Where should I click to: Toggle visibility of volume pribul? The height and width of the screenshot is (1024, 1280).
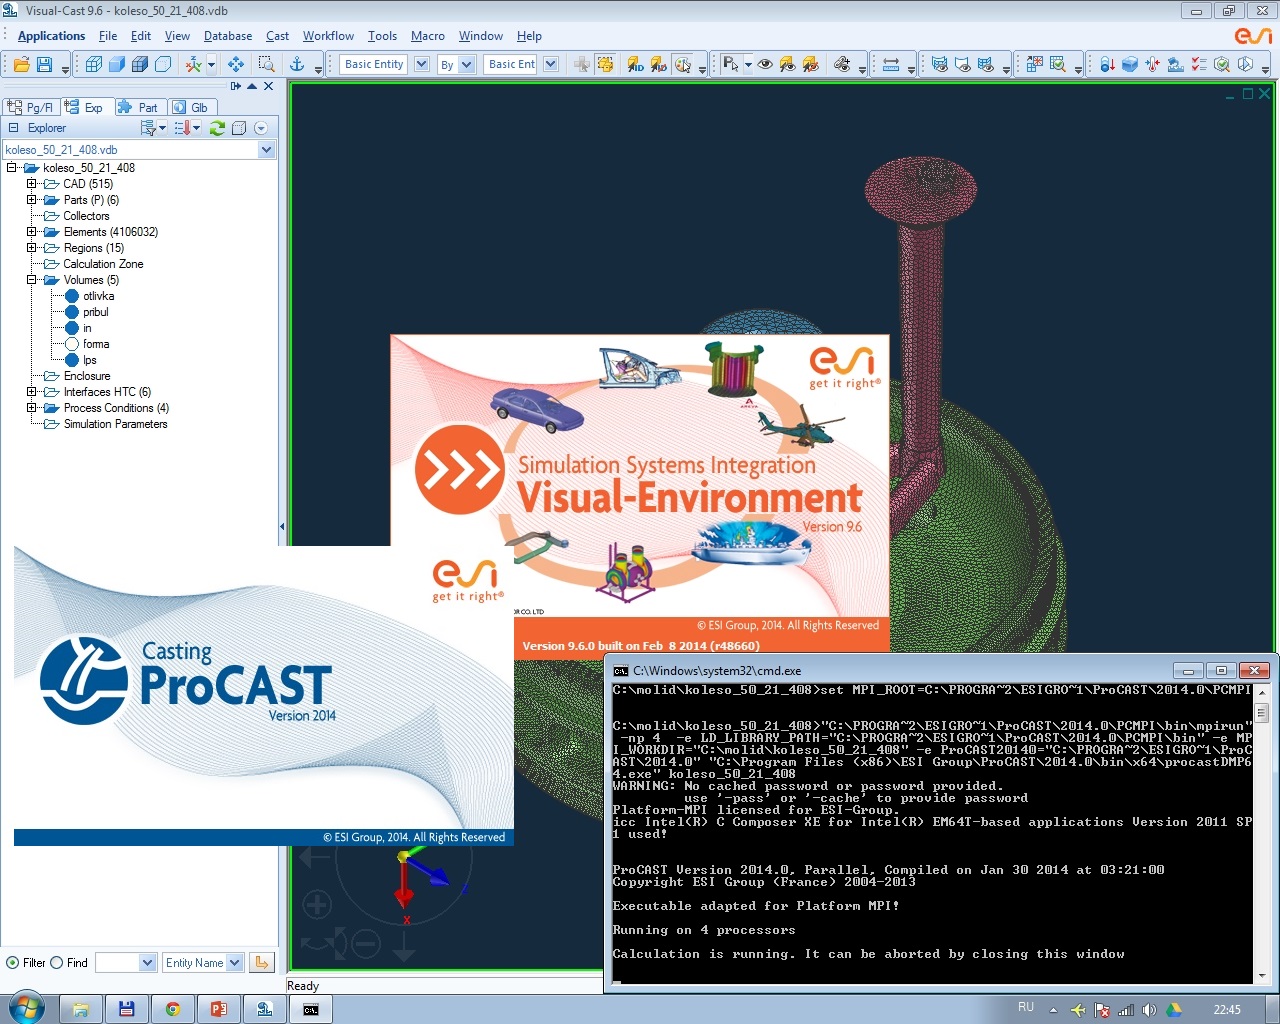[72, 312]
